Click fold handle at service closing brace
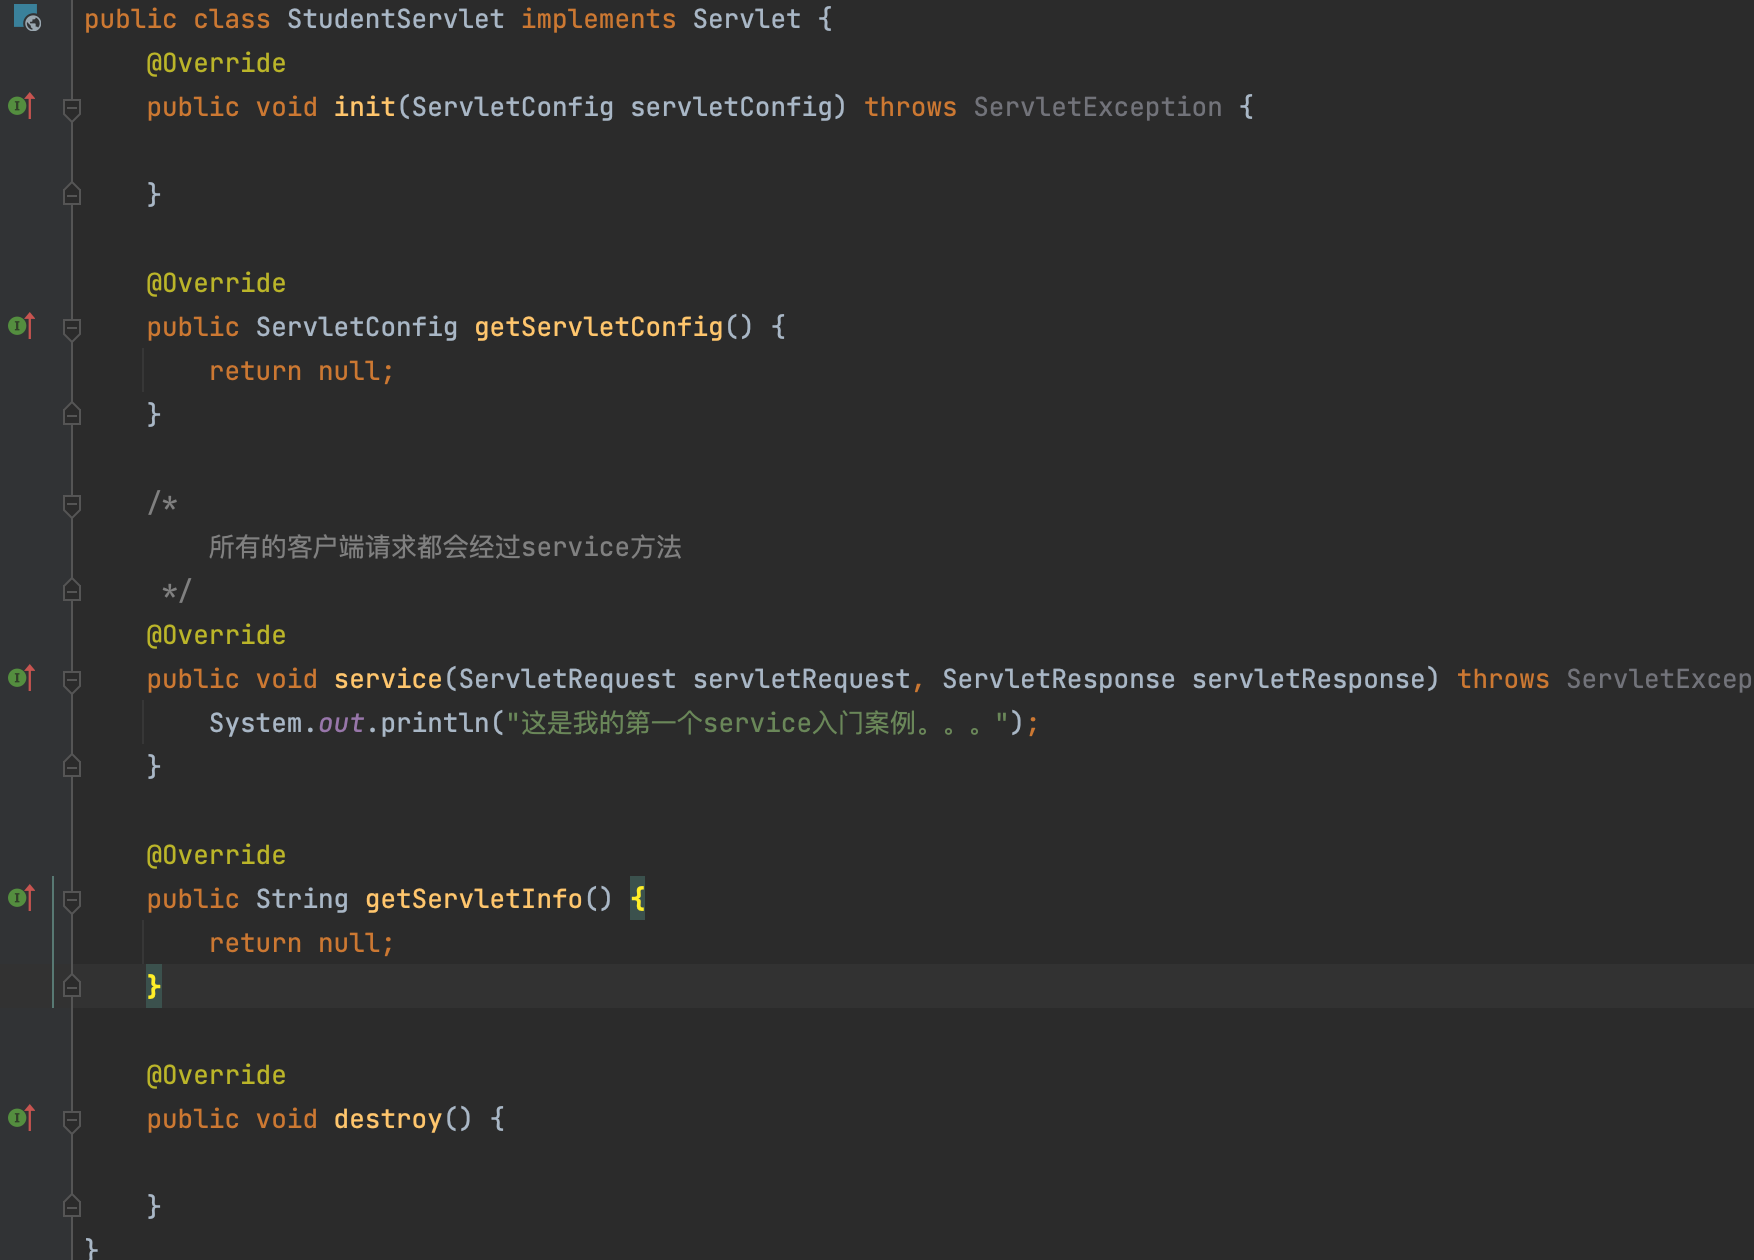The width and height of the screenshot is (1754, 1260). 72,766
